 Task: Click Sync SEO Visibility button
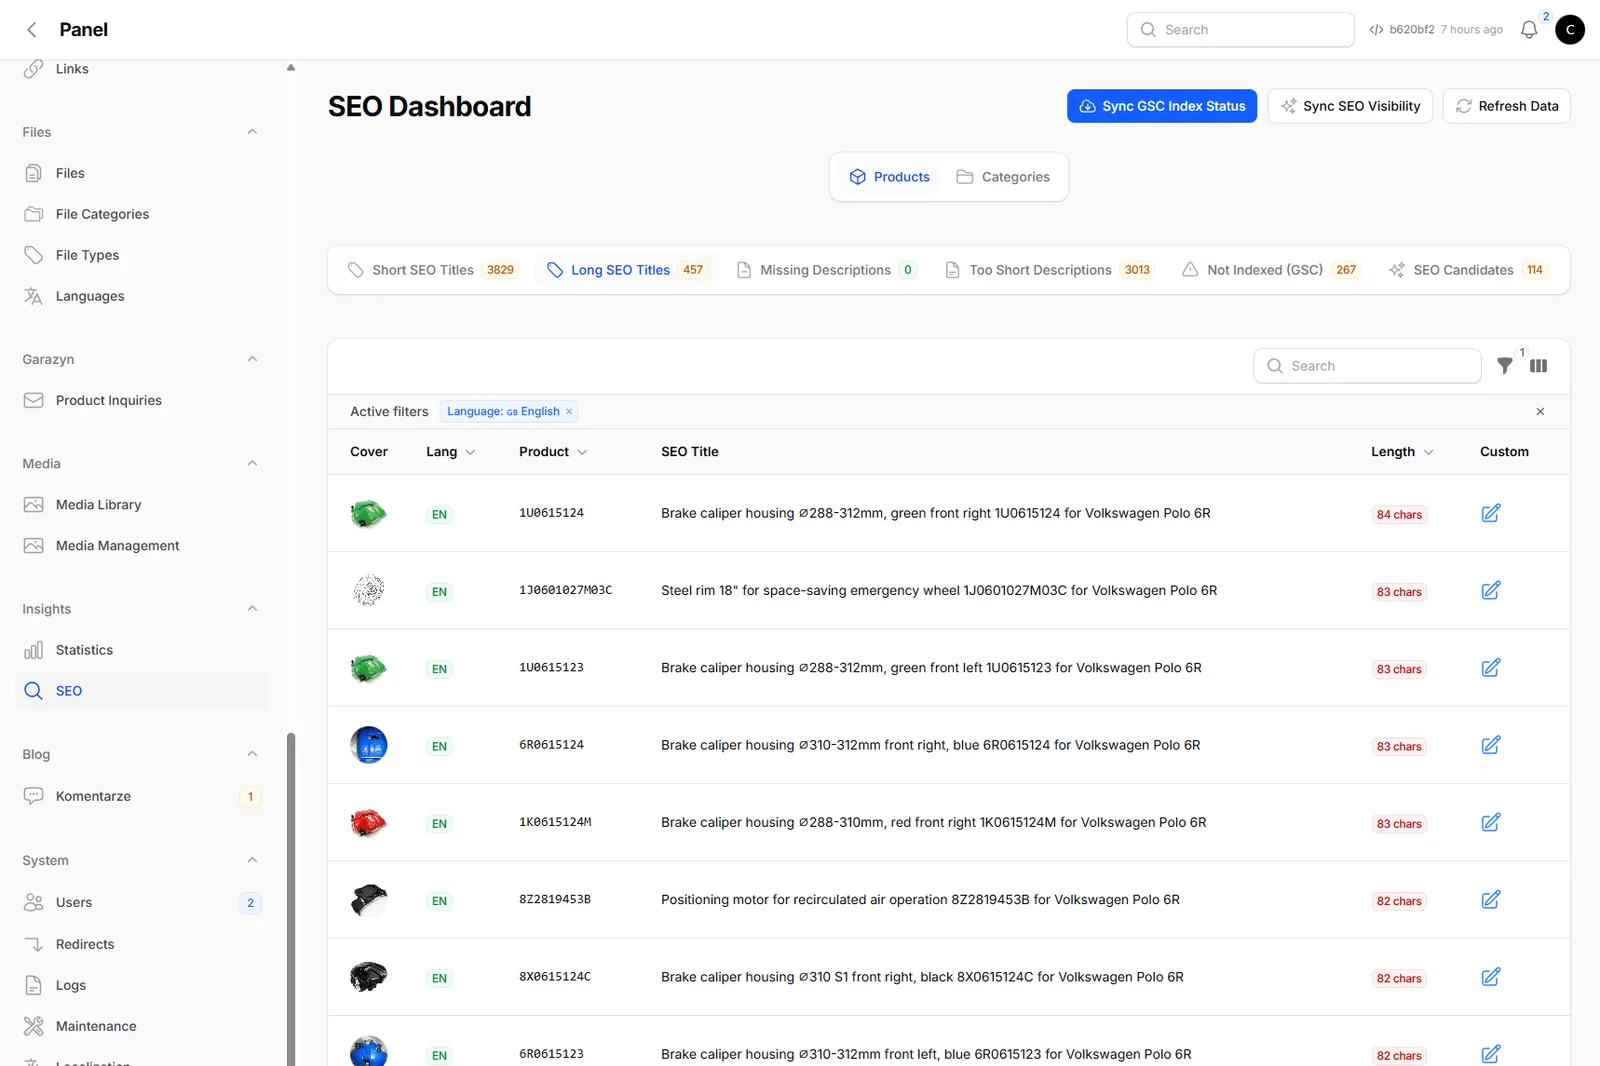(1350, 106)
